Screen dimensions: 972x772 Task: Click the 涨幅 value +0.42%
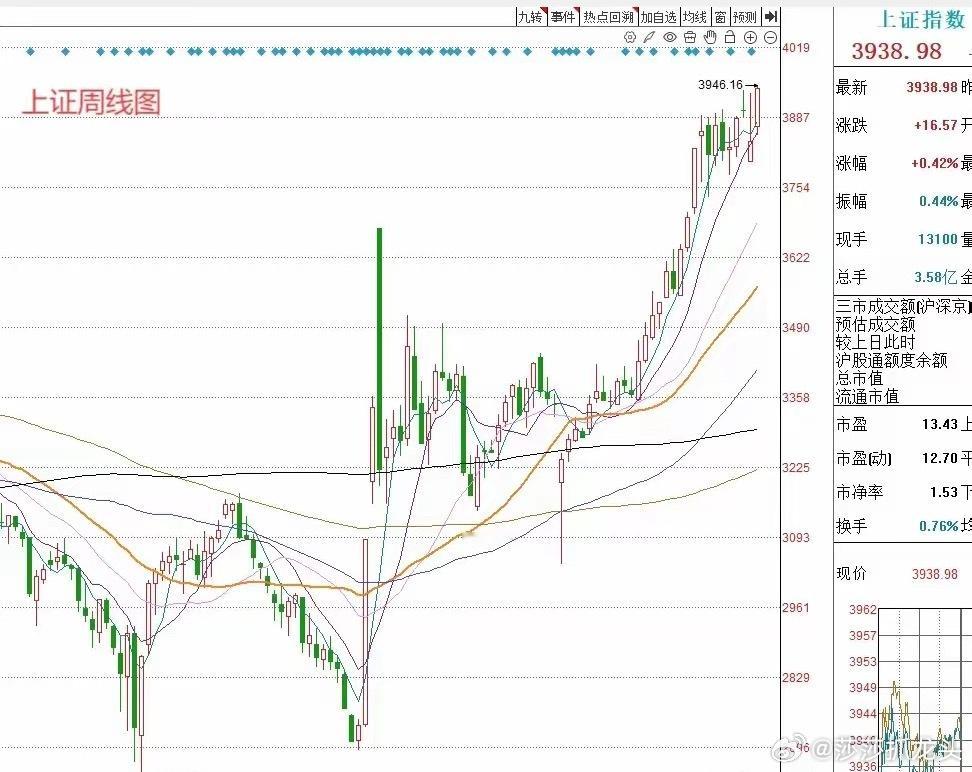(x=934, y=163)
